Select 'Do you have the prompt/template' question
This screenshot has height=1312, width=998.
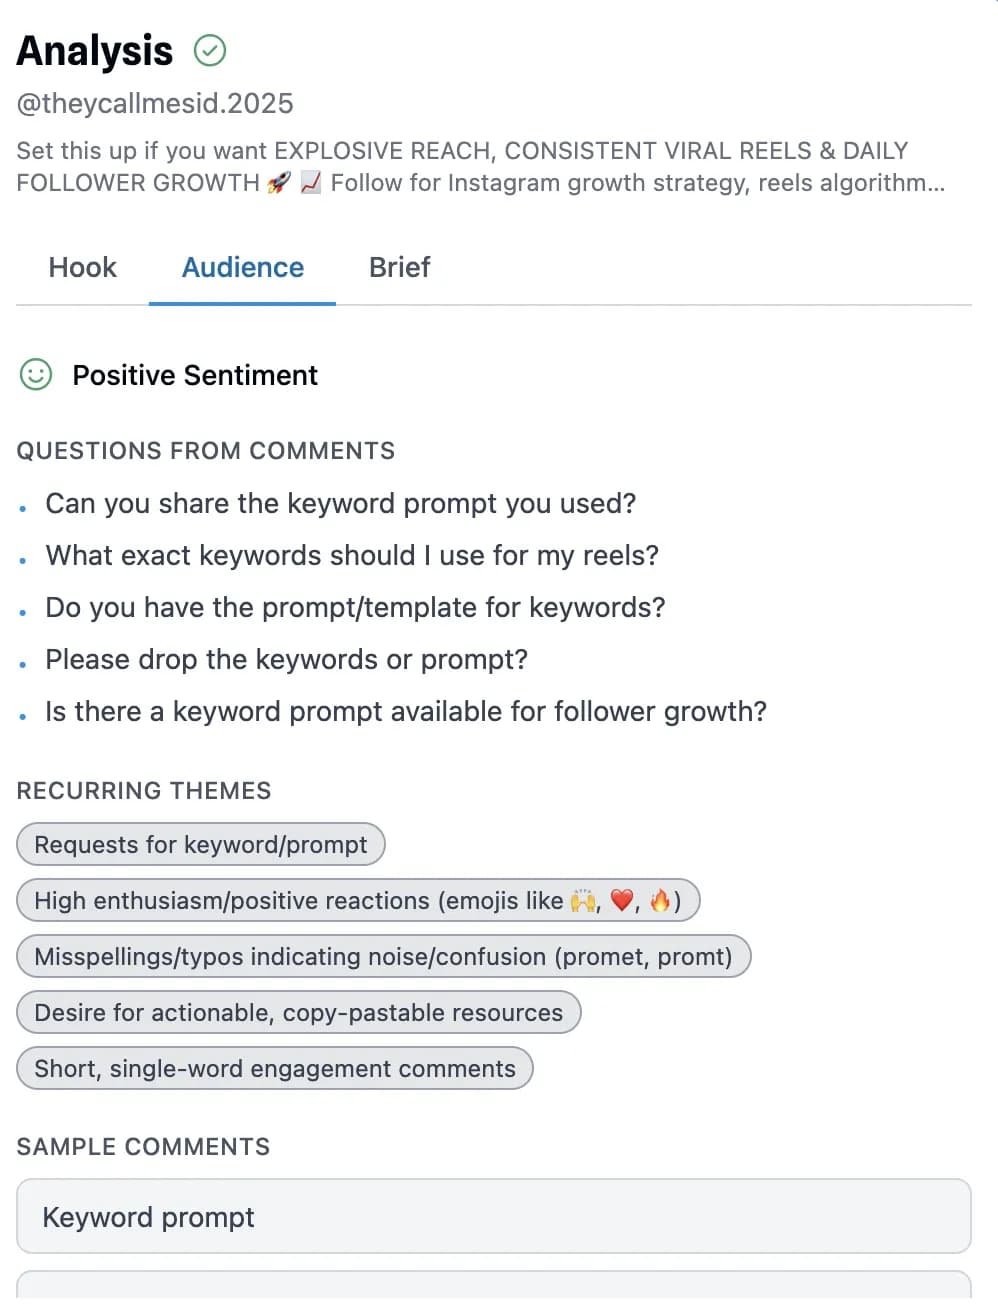[355, 608]
